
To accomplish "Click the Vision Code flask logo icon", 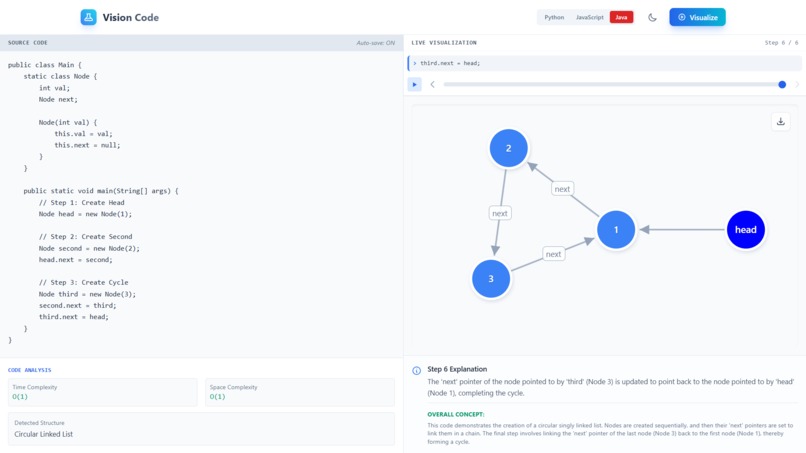I will pos(88,17).
